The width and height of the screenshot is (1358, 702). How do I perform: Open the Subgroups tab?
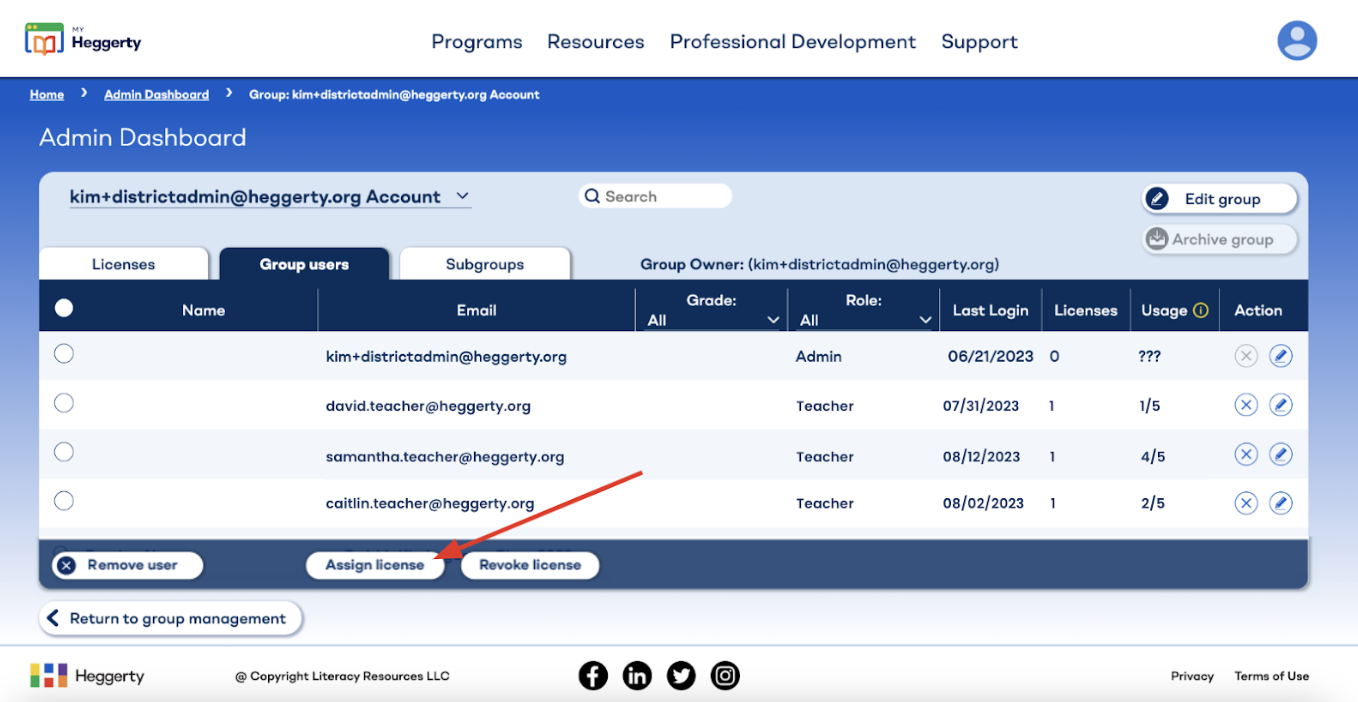(x=484, y=263)
